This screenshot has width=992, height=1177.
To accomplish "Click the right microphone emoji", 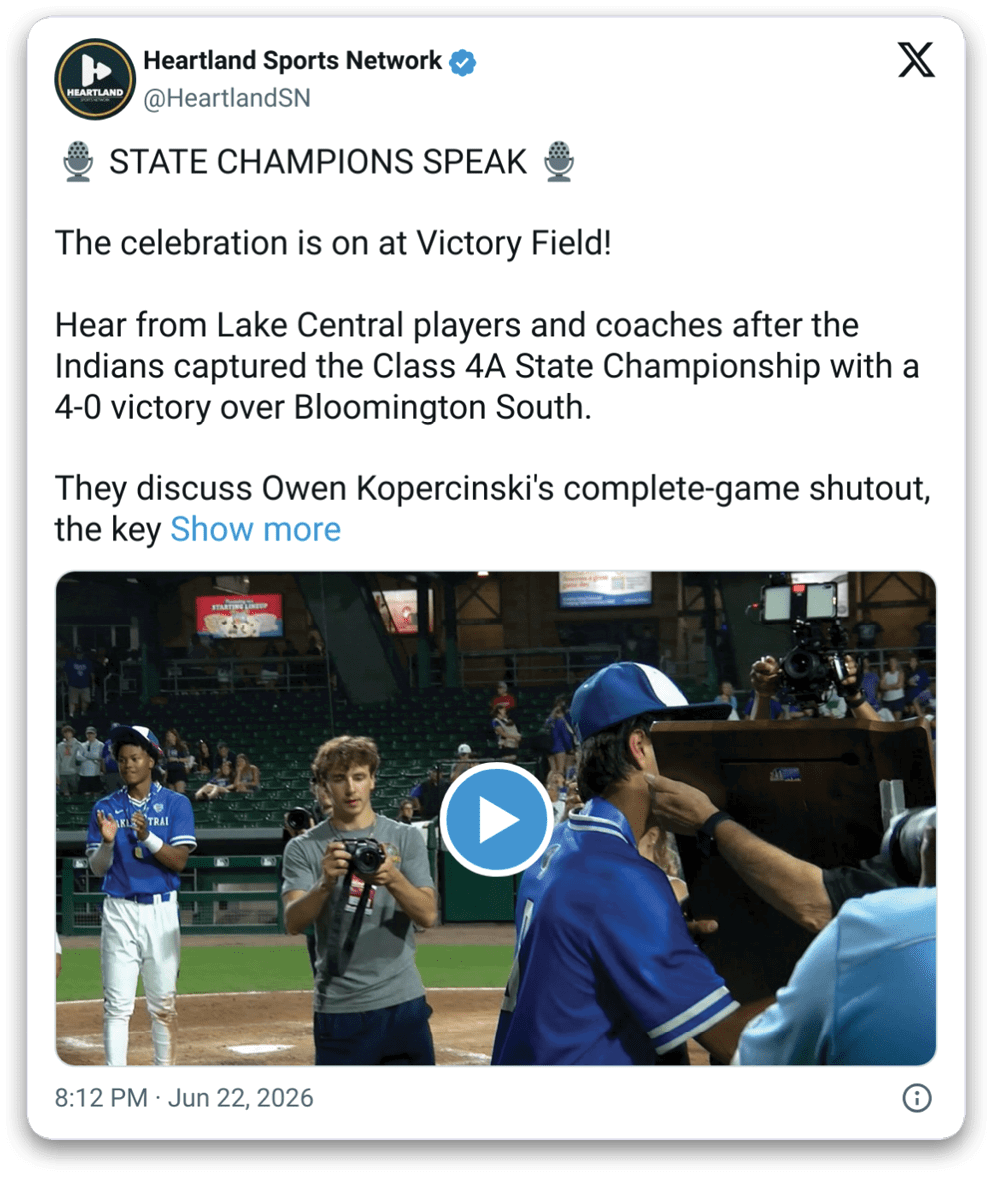I will pos(559,161).
